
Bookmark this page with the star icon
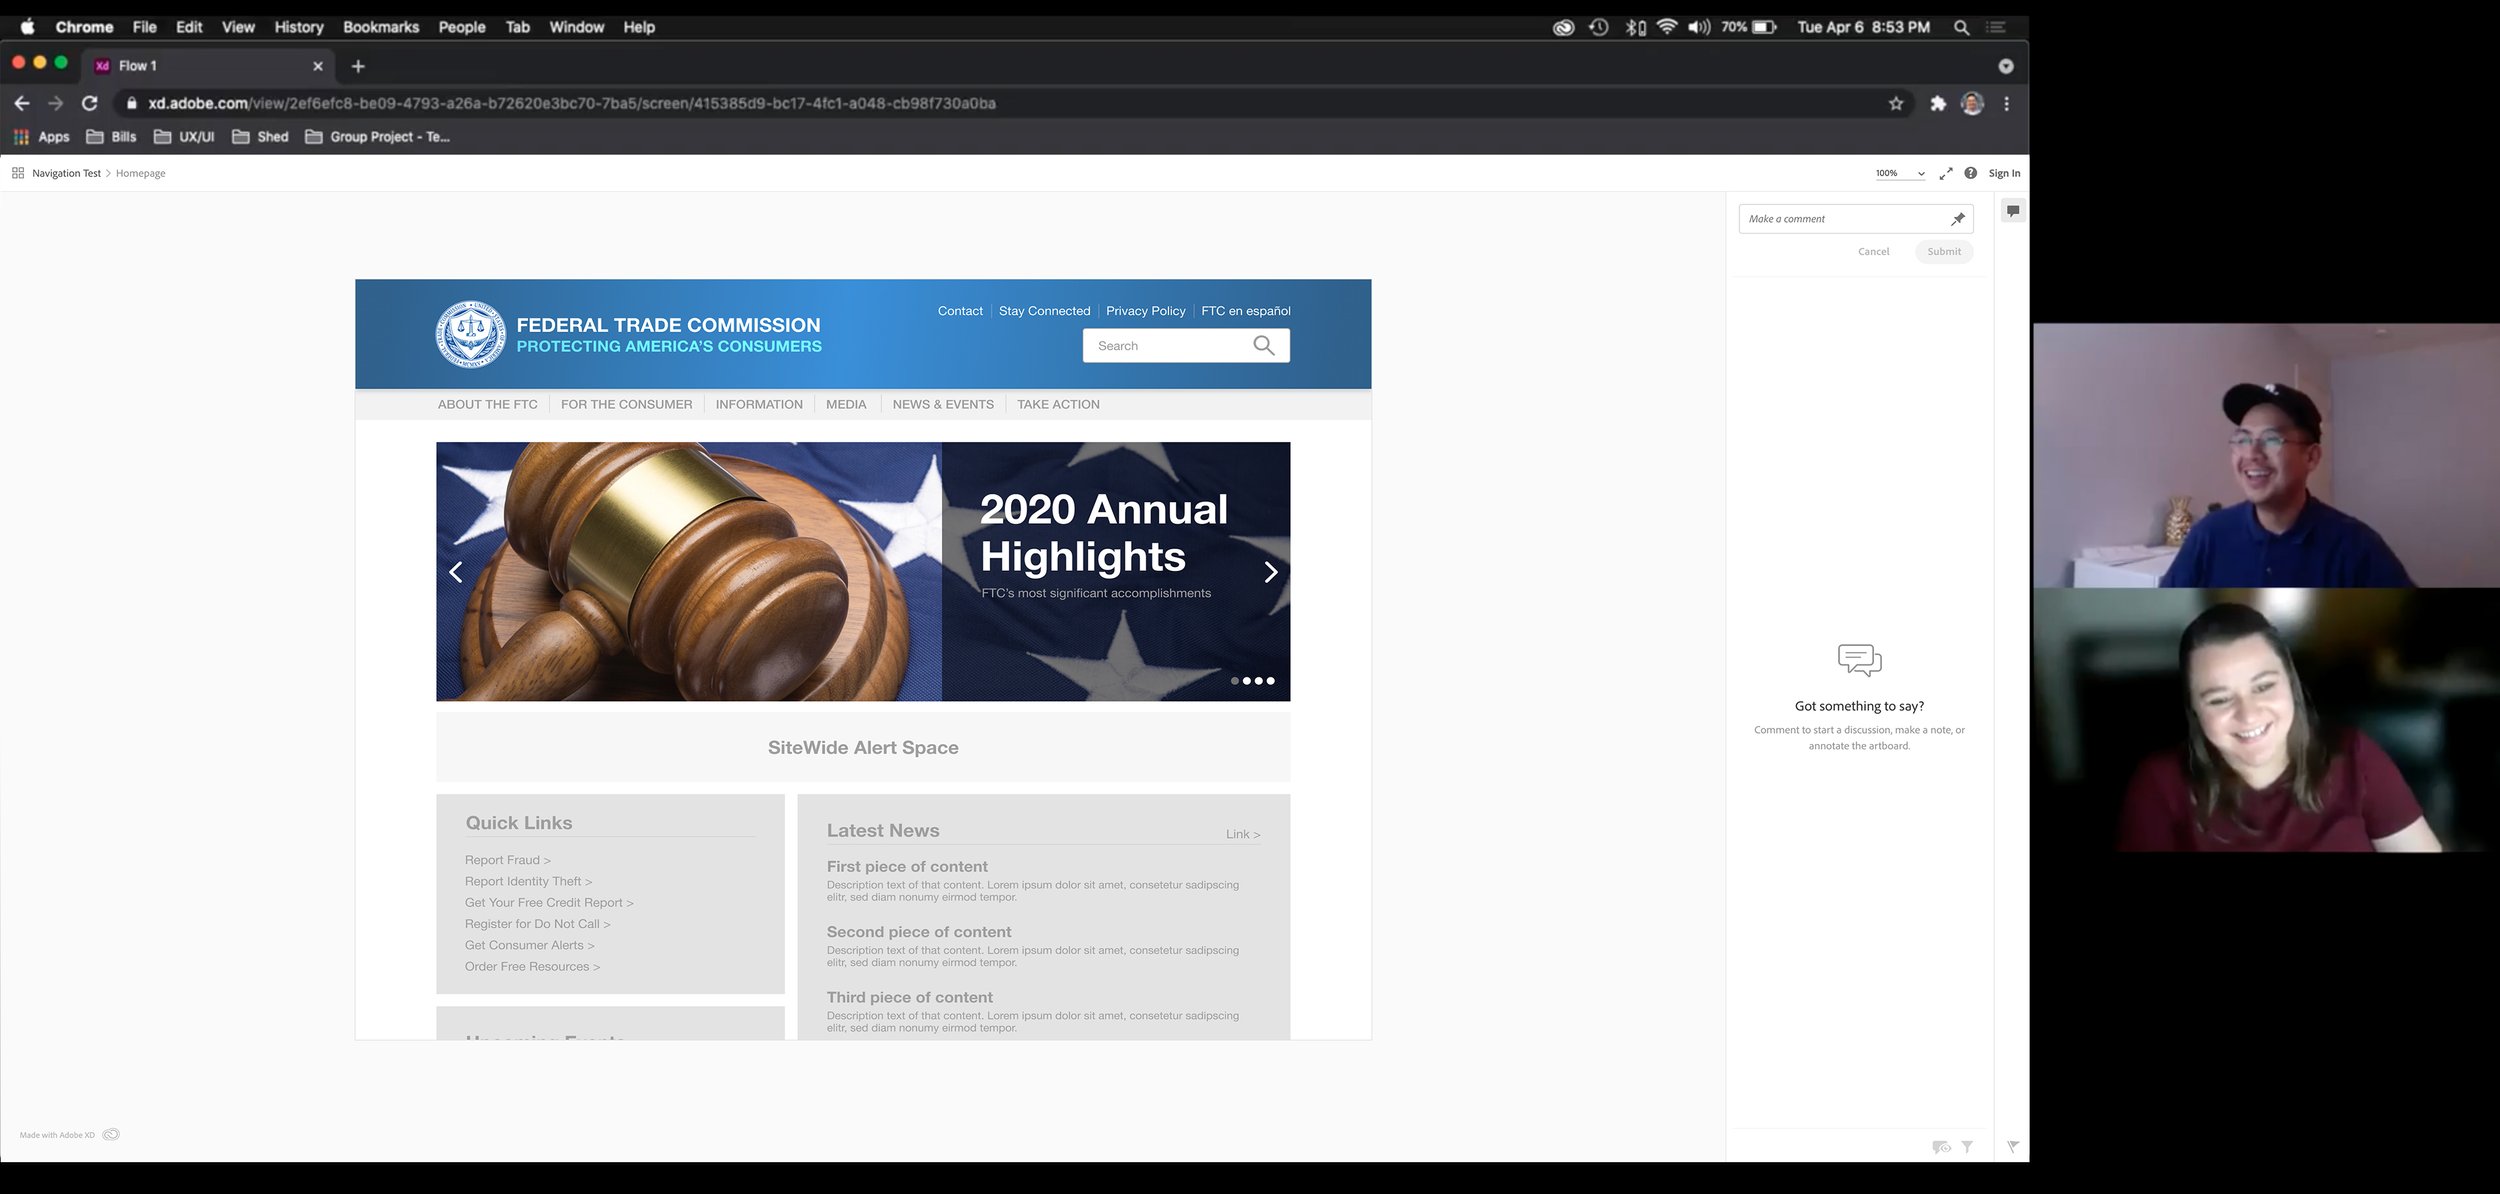coord(1895,103)
